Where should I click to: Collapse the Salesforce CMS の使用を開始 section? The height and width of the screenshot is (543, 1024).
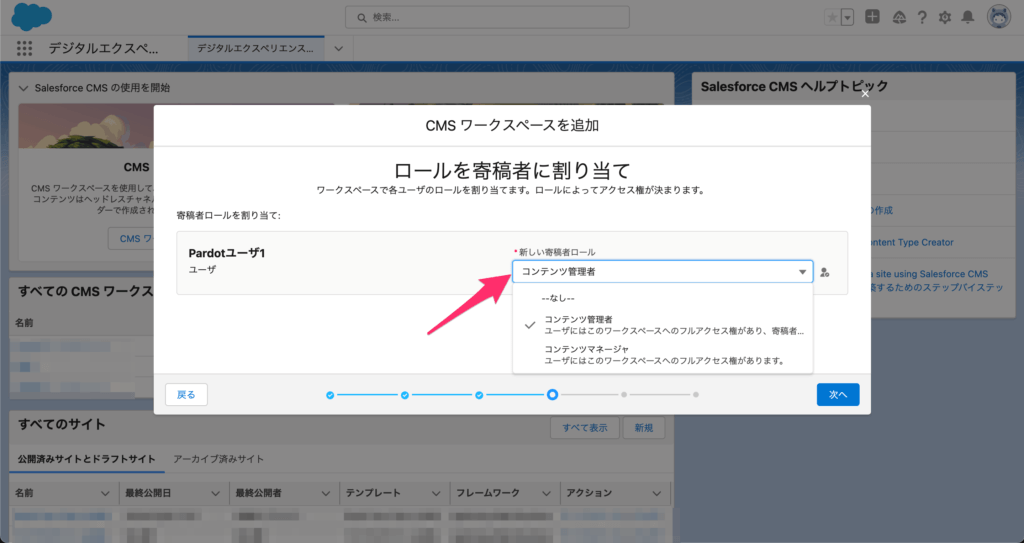[24, 88]
